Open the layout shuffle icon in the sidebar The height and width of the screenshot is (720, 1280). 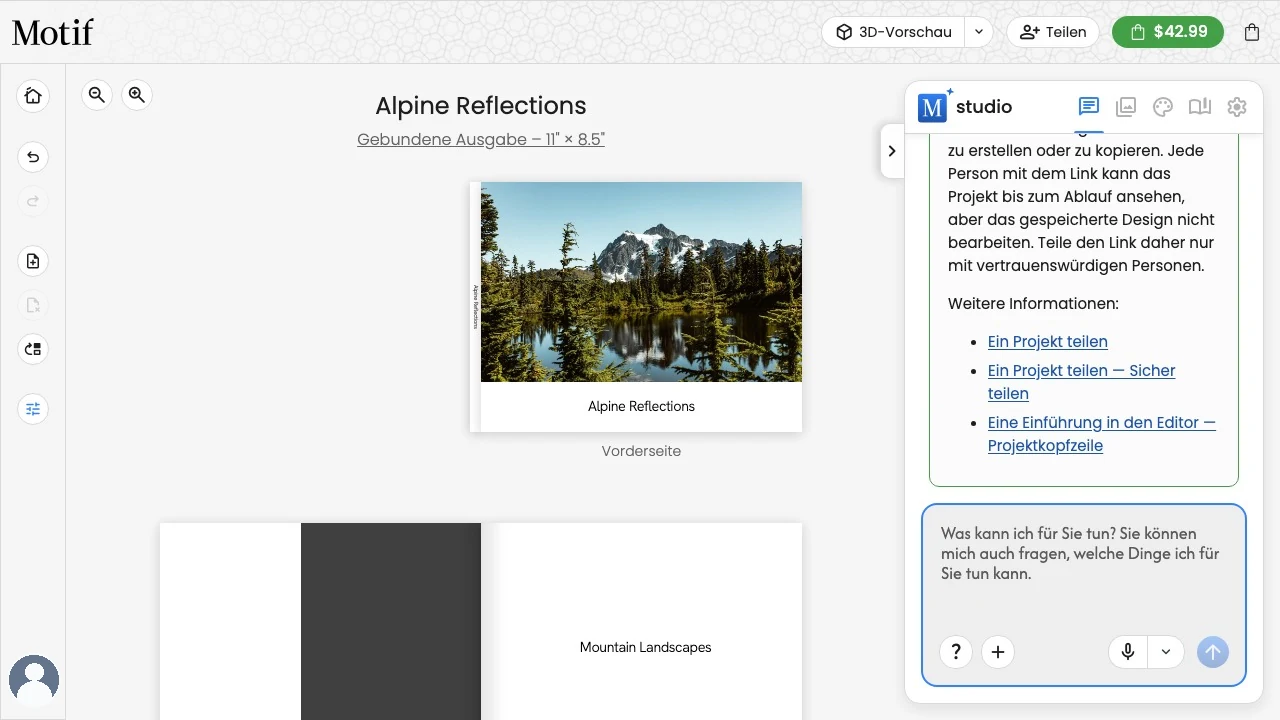tap(33, 349)
